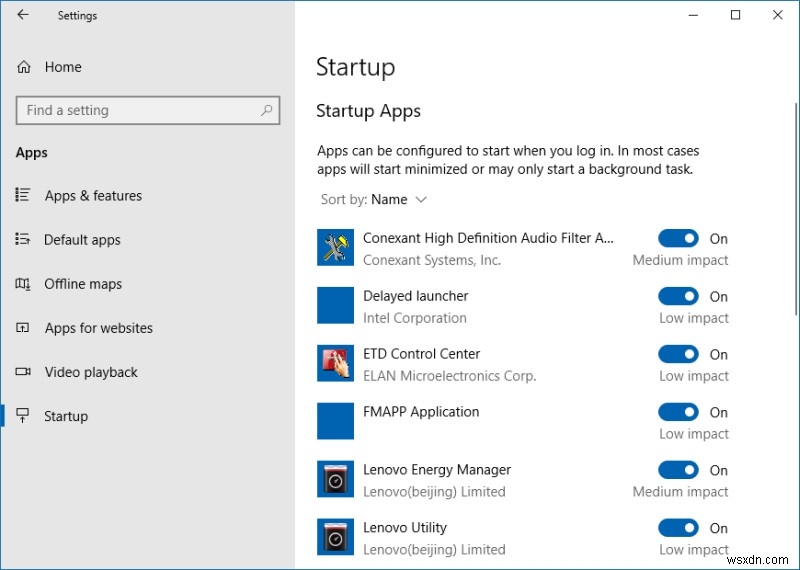Click the Lenovo Energy Manager icon
Image resolution: width=800 pixels, height=570 pixels.
point(335,479)
